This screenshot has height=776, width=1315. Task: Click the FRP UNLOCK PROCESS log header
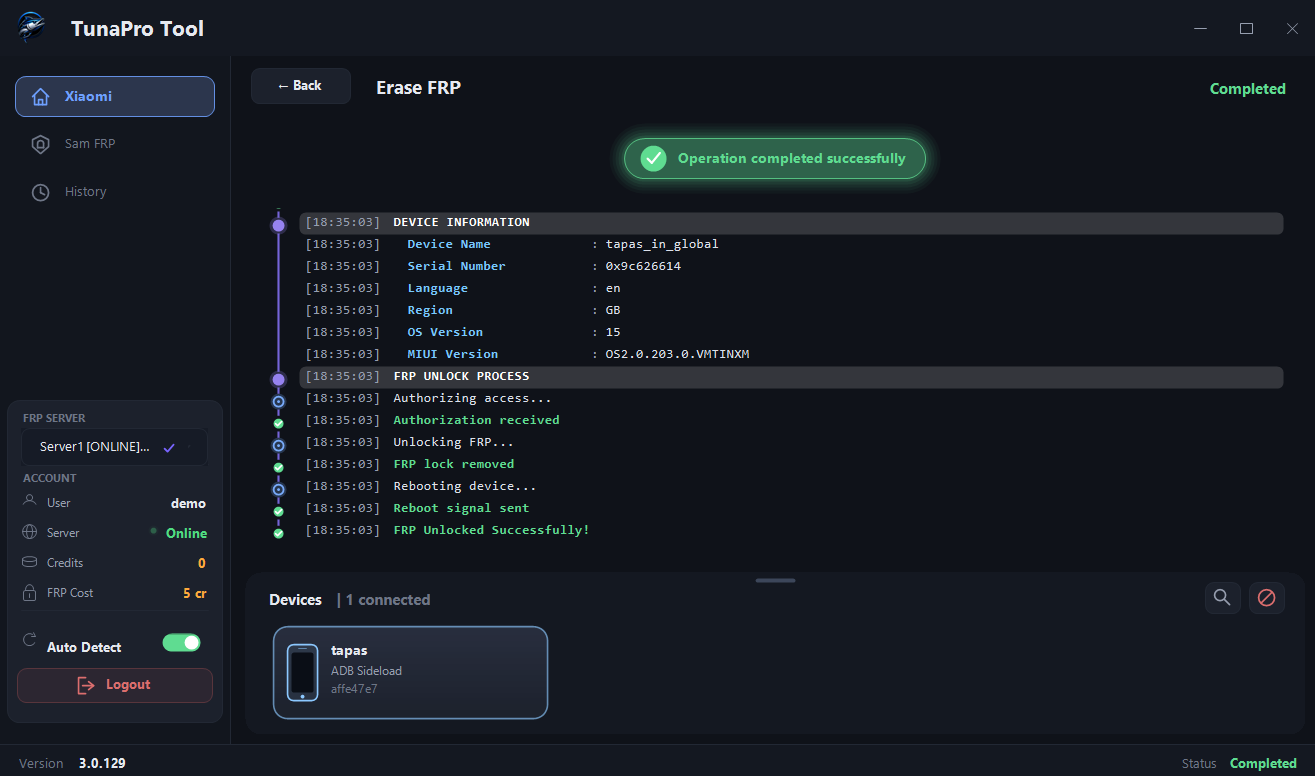coord(791,377)
